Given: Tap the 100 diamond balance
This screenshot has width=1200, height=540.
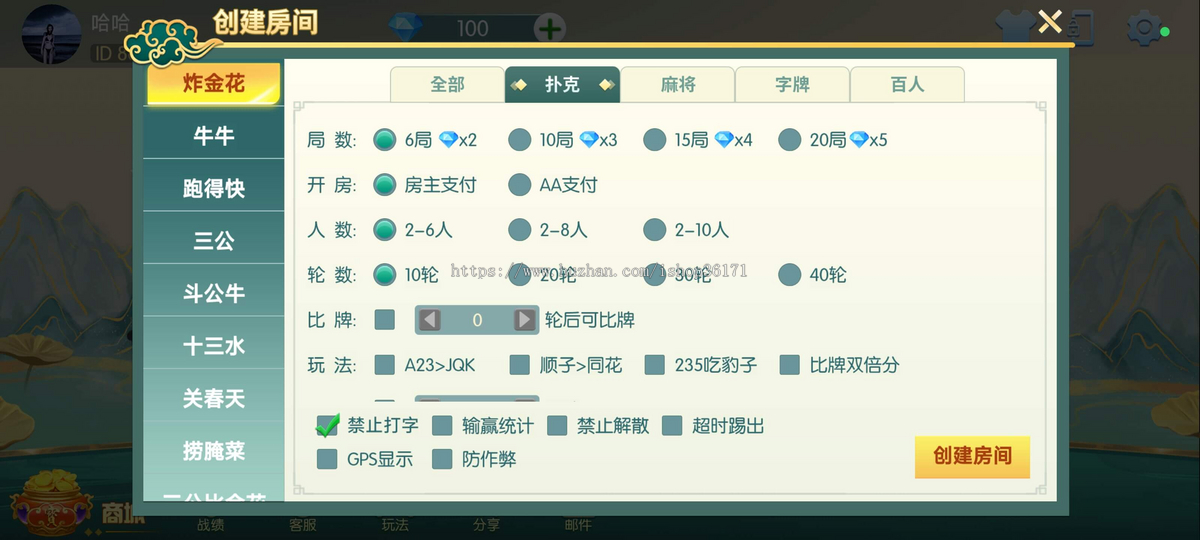Looking at the screenshot, I should coord(472,28).
